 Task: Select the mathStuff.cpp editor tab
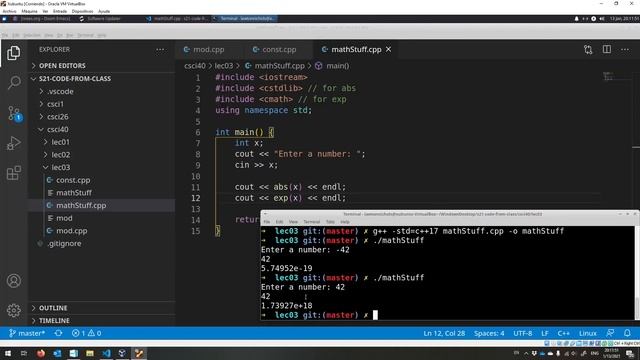(356, 49)
